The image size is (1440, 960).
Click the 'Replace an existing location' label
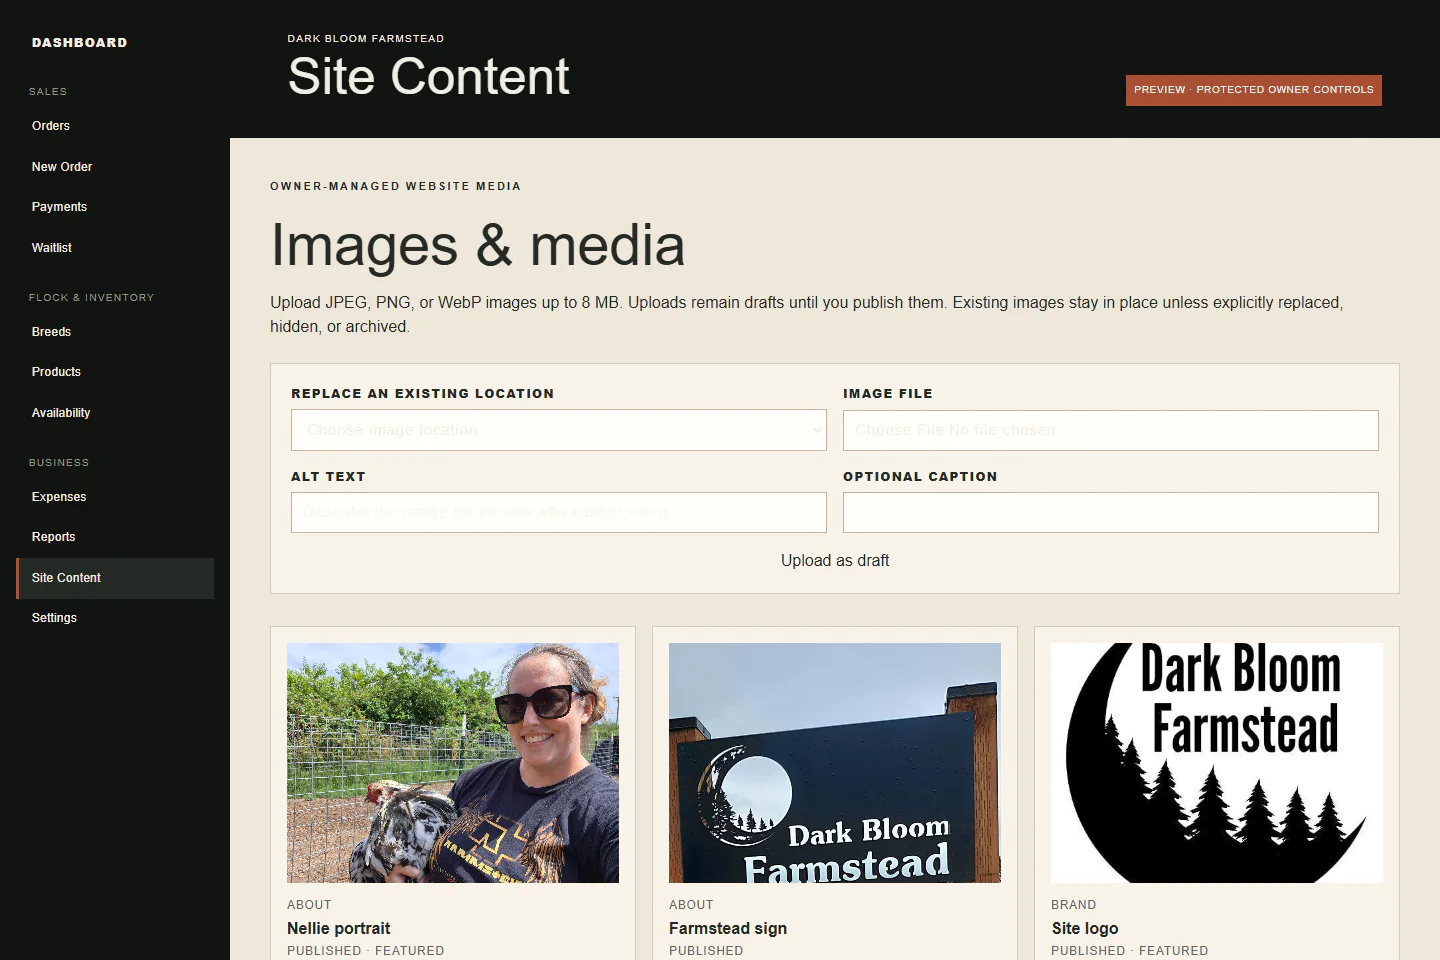point(423,394)
